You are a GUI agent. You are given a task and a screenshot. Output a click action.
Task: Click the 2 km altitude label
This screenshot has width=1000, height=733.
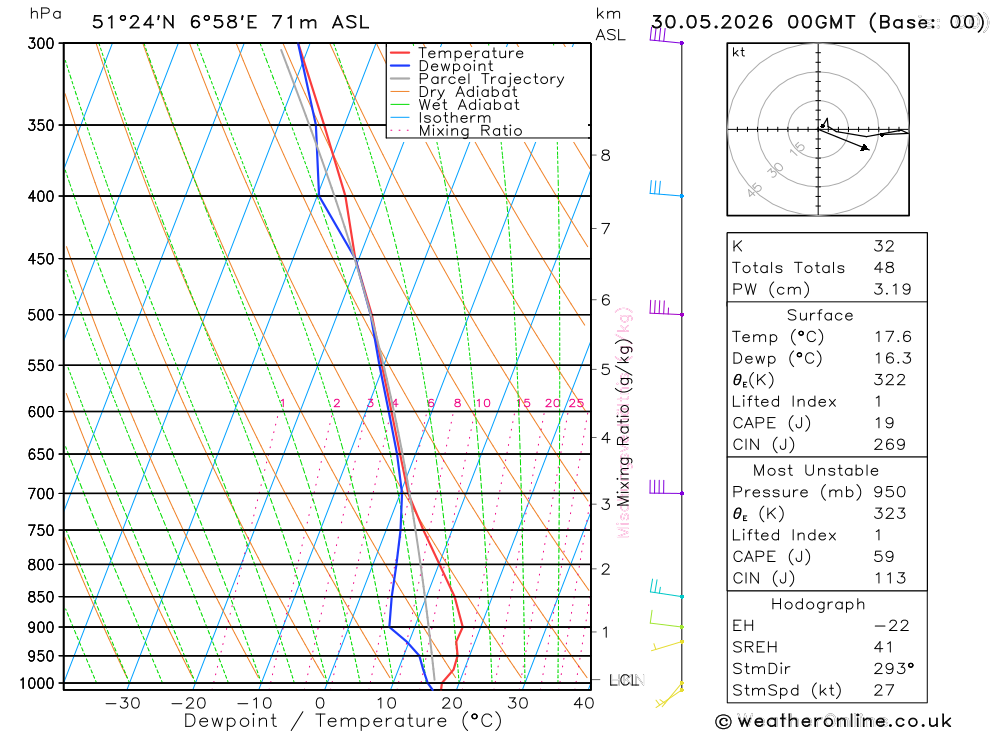tap(605, 569)
